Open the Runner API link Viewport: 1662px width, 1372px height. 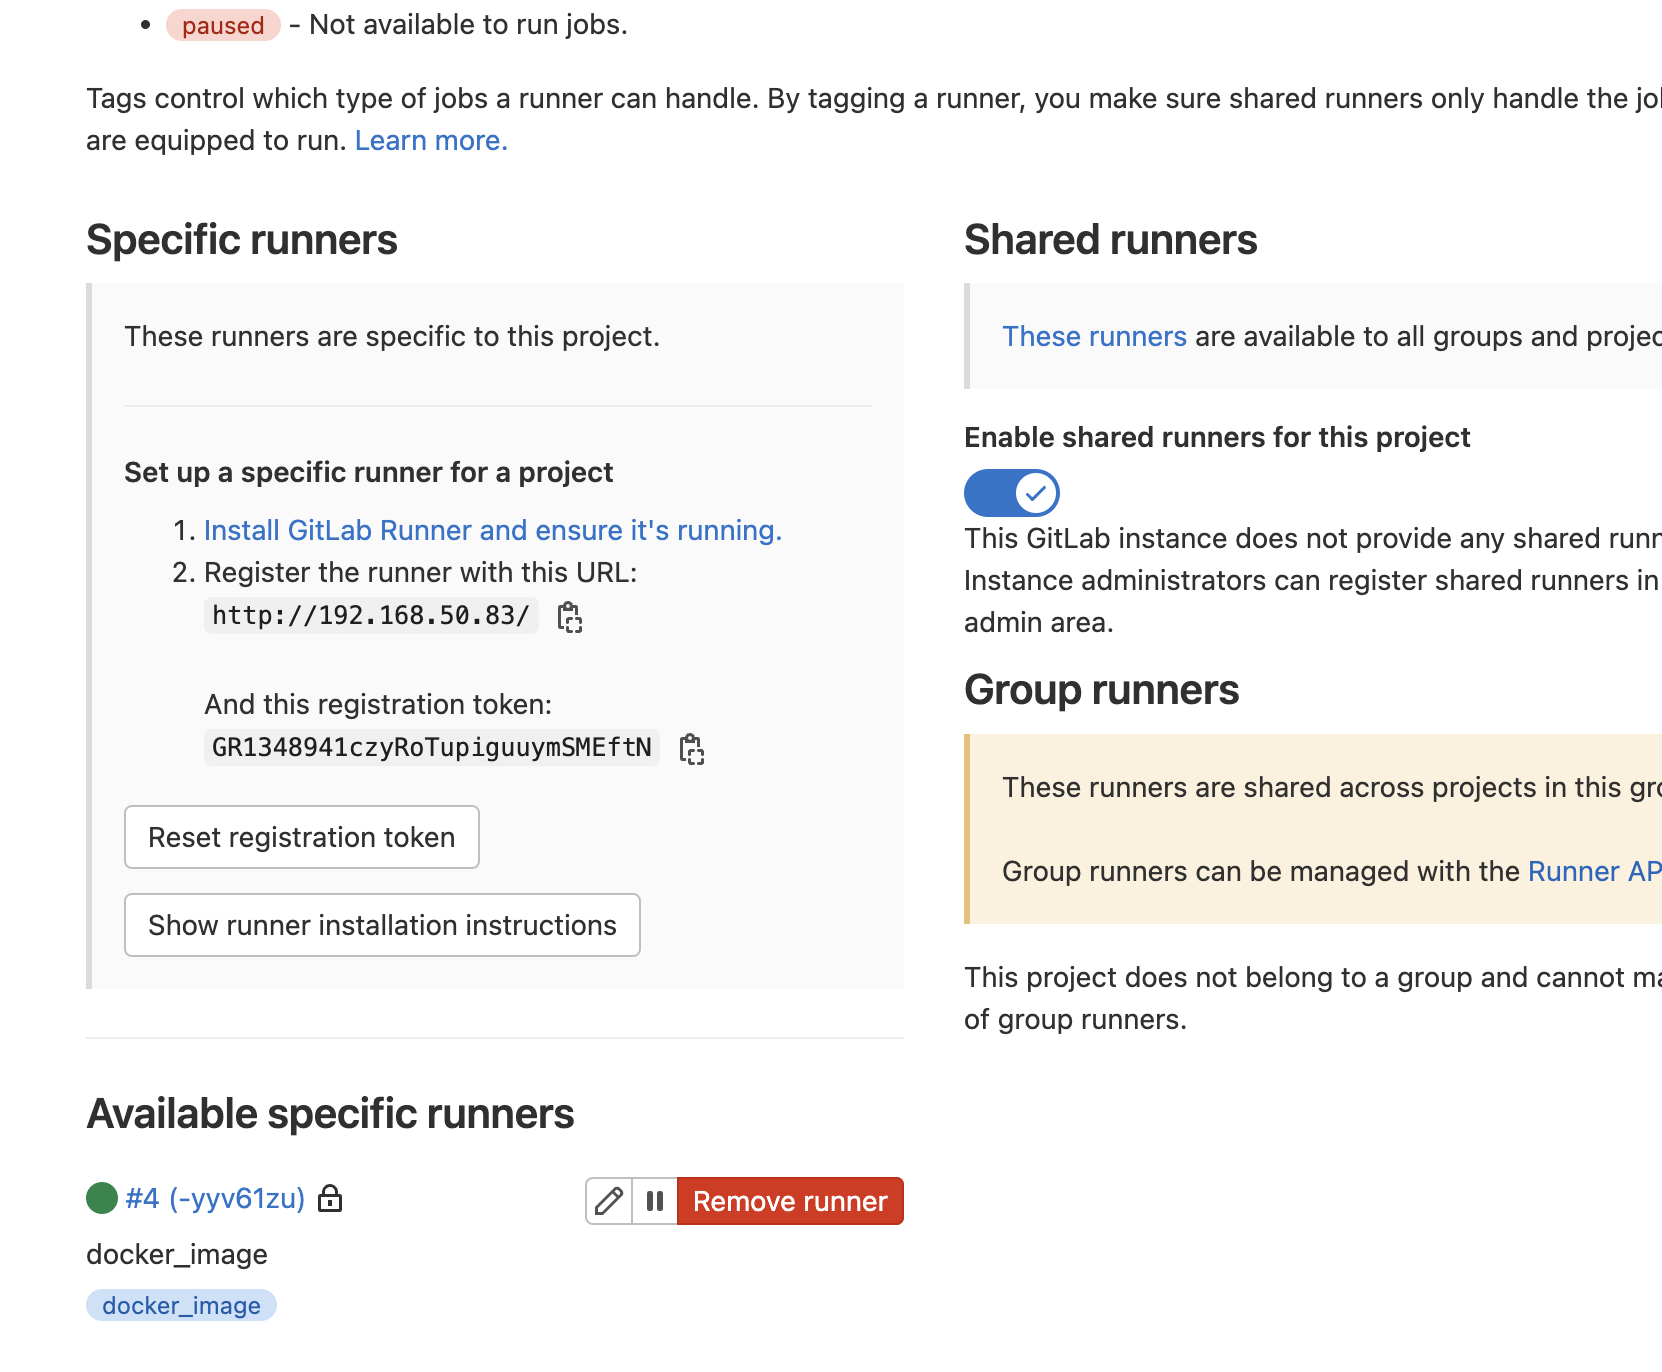pyautogui.click(x=1594, y=871)
